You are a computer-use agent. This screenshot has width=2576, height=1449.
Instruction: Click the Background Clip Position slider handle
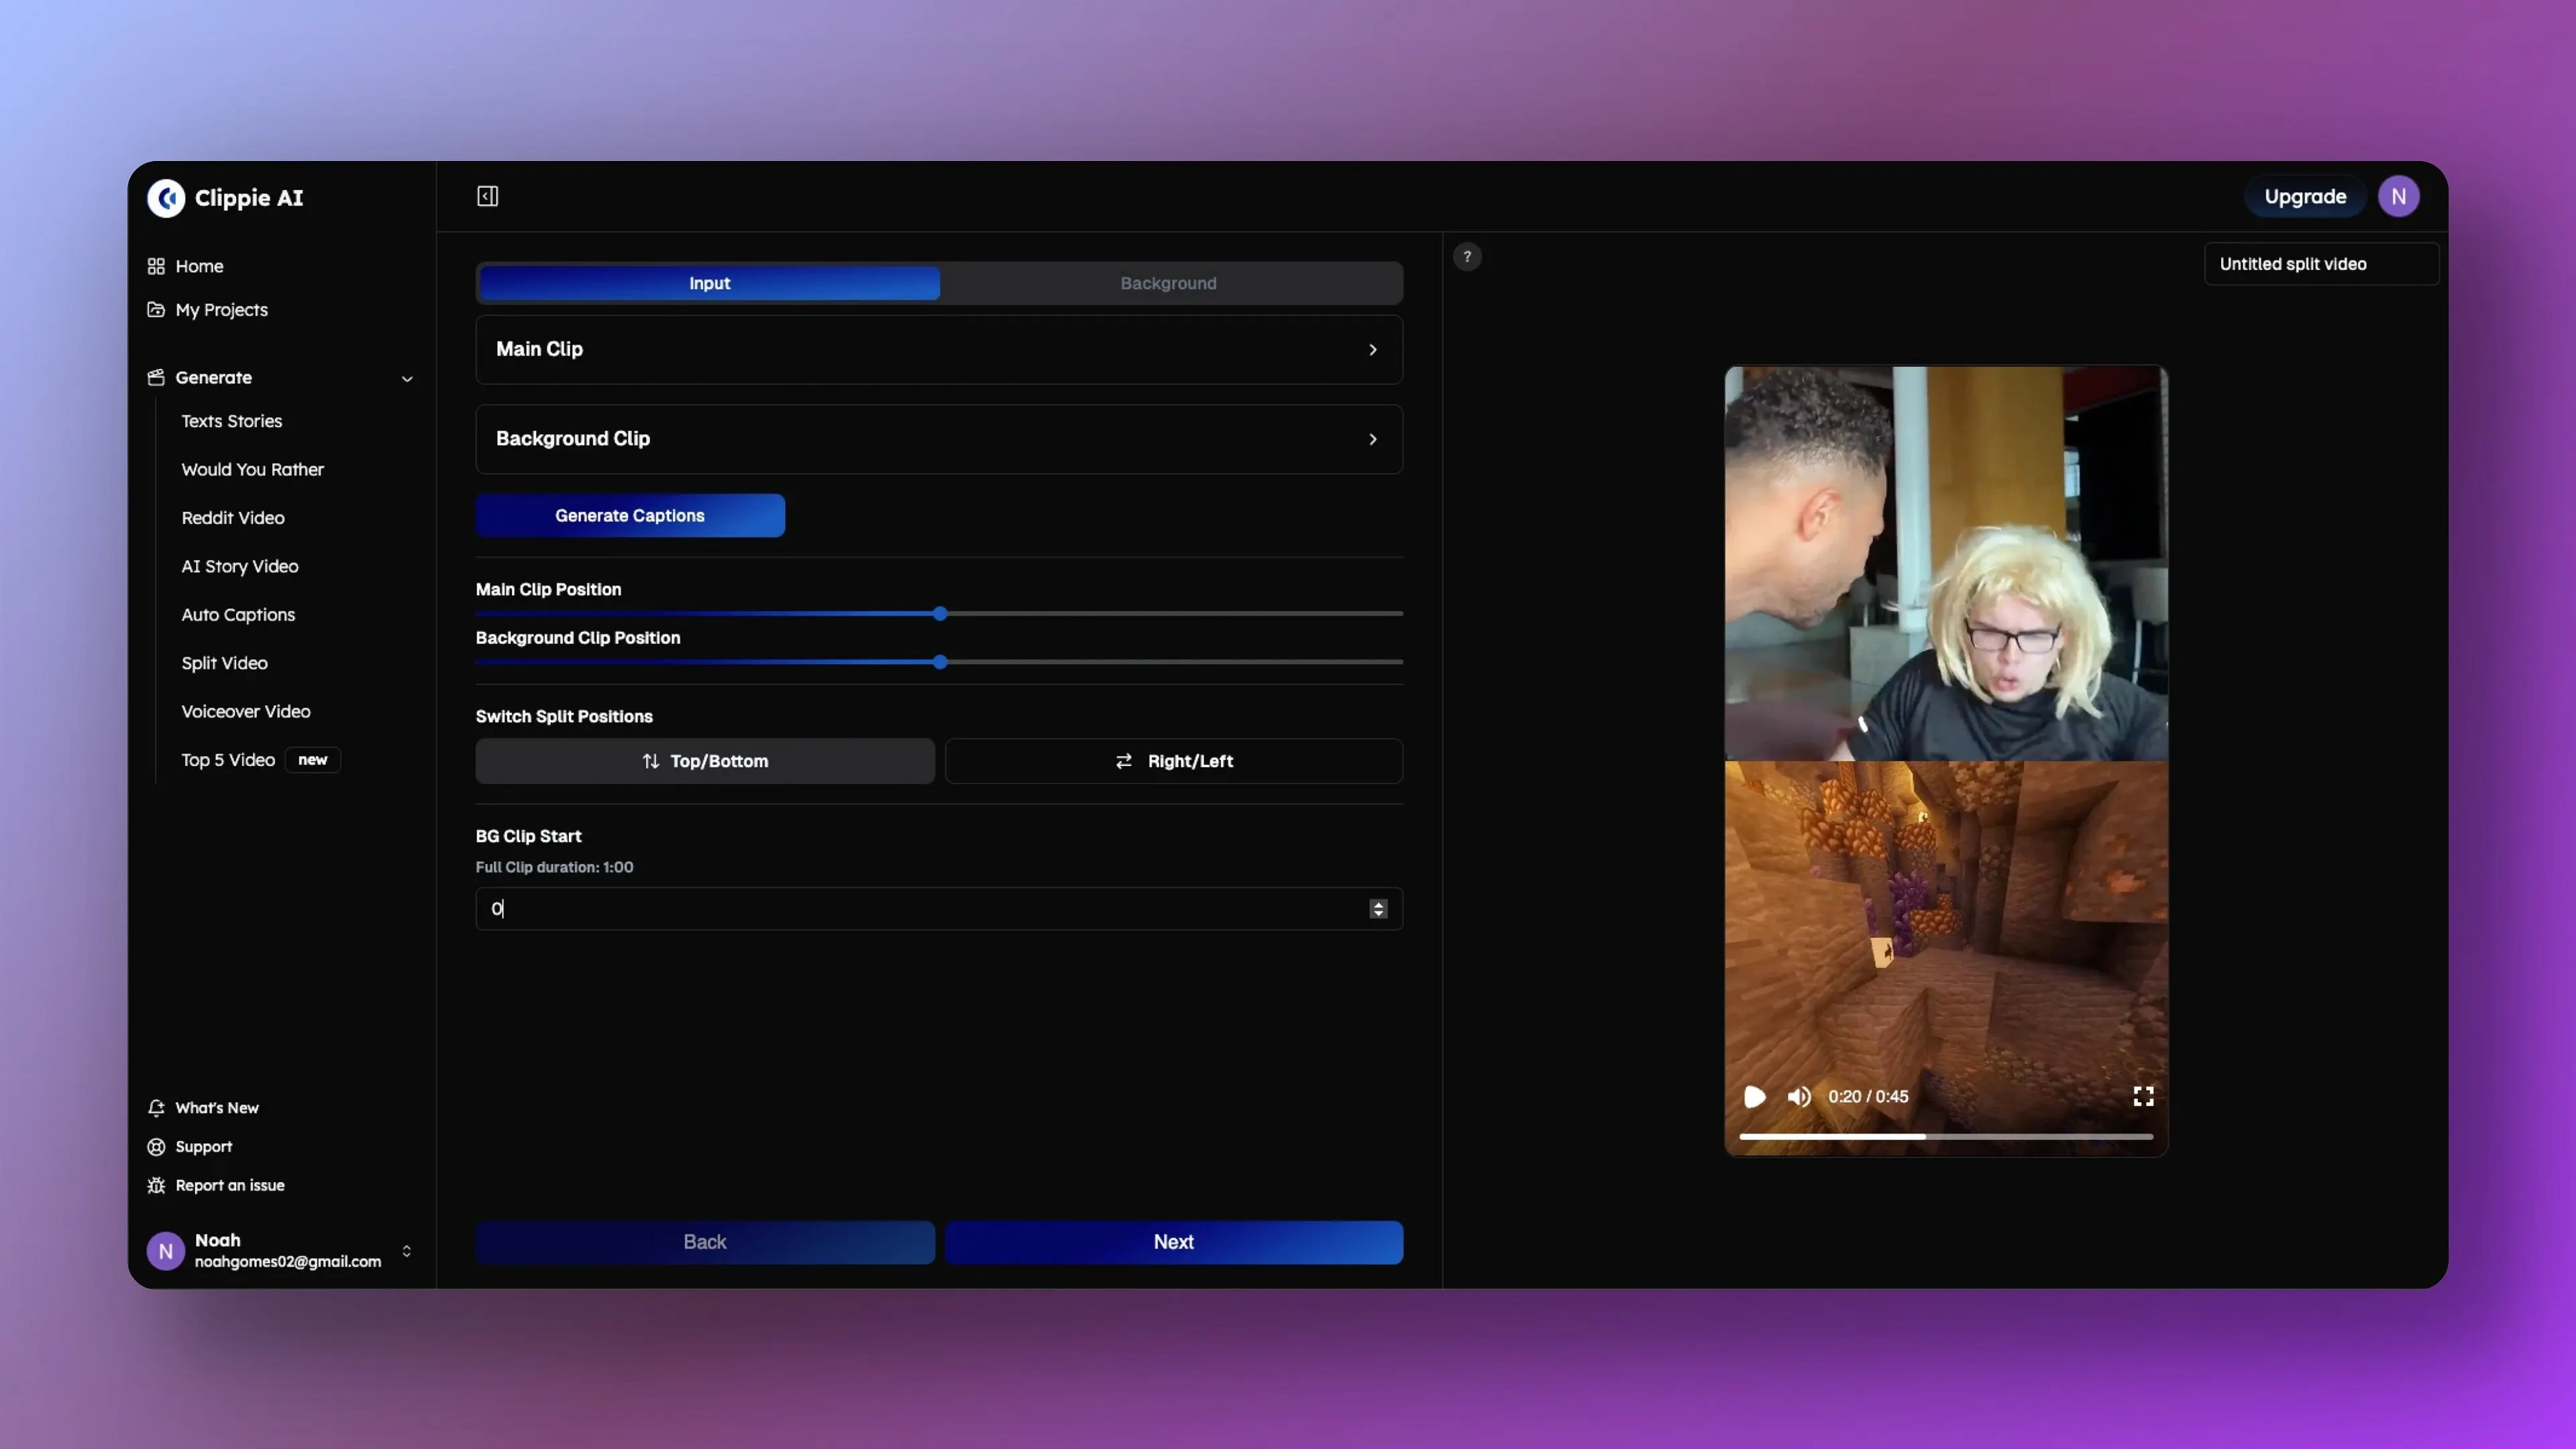tap(940, 662)
